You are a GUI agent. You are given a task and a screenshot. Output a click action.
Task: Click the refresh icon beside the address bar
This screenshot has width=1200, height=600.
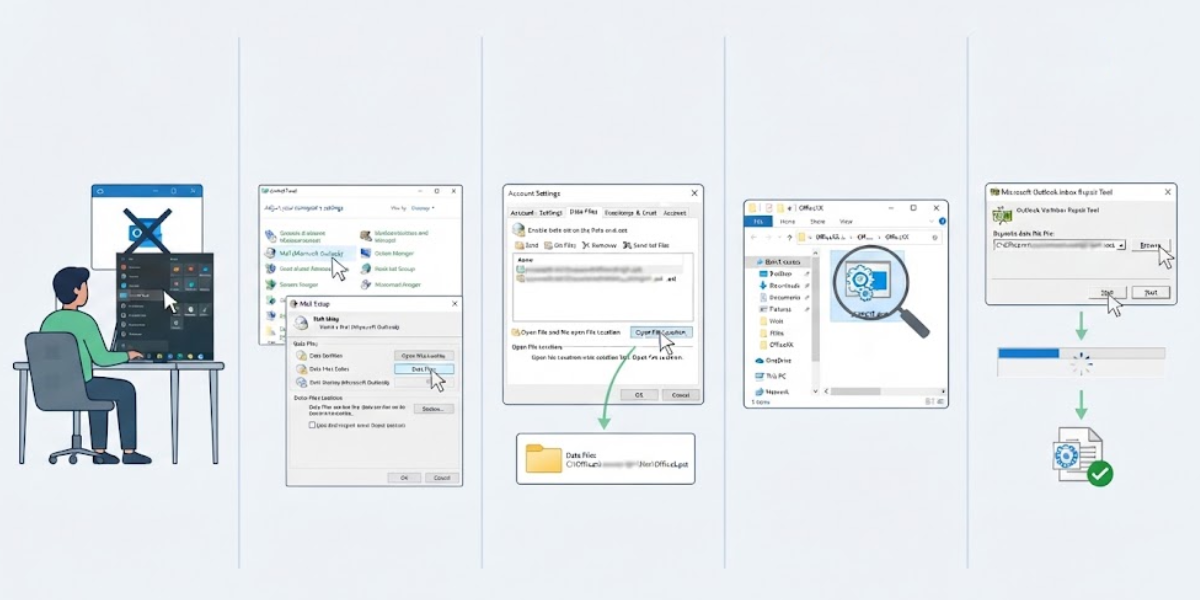pyautogui.click(x=934, y=238)
